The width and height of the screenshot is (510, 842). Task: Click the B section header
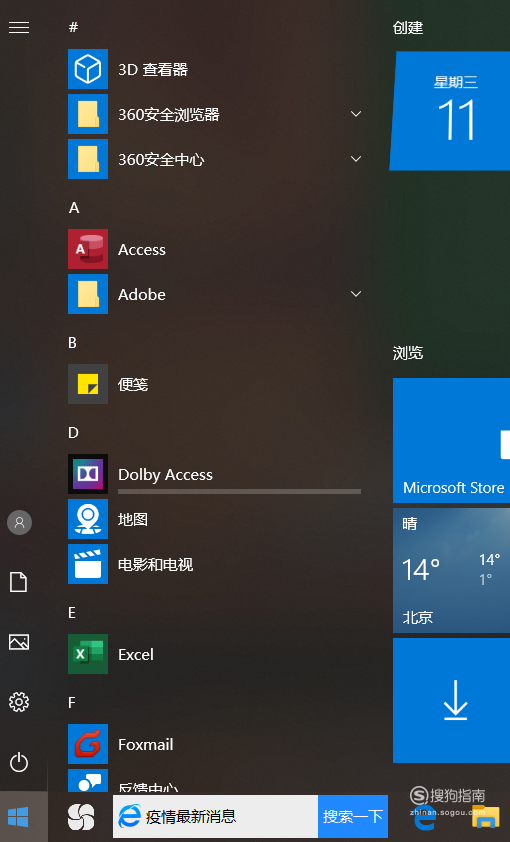click(72, 343)
